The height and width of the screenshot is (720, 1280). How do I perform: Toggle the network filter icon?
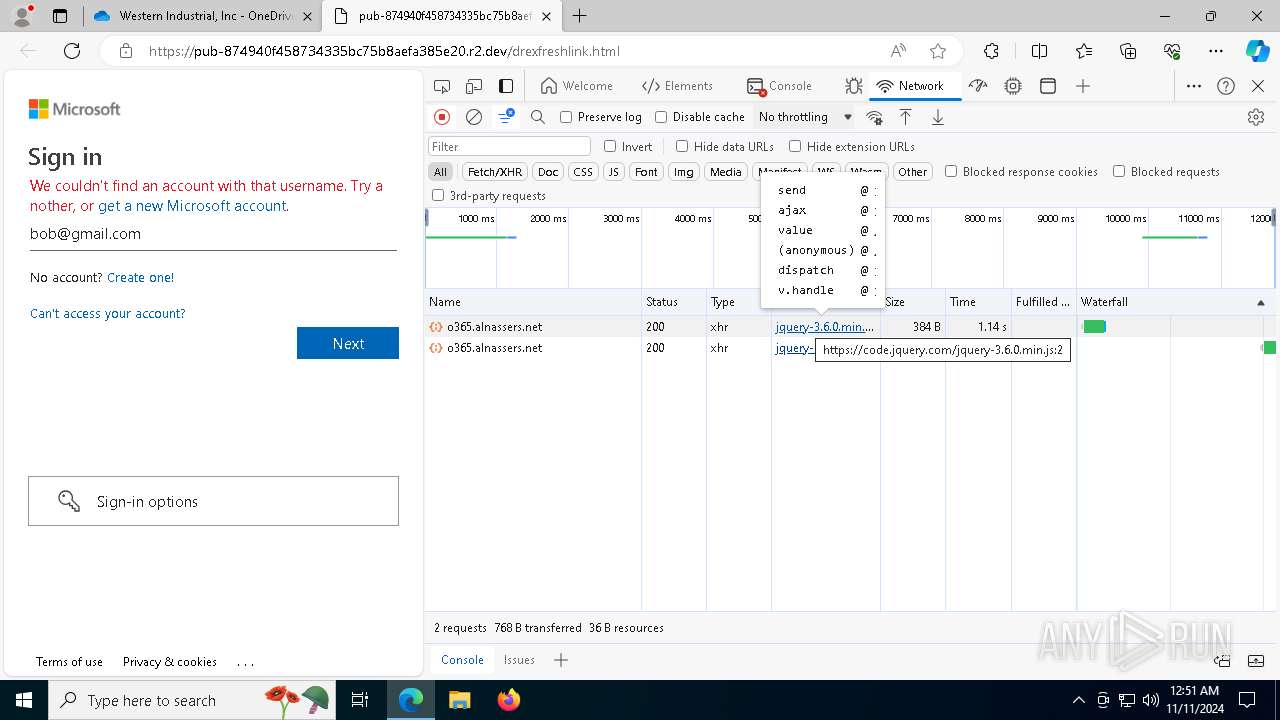(506, 117)
